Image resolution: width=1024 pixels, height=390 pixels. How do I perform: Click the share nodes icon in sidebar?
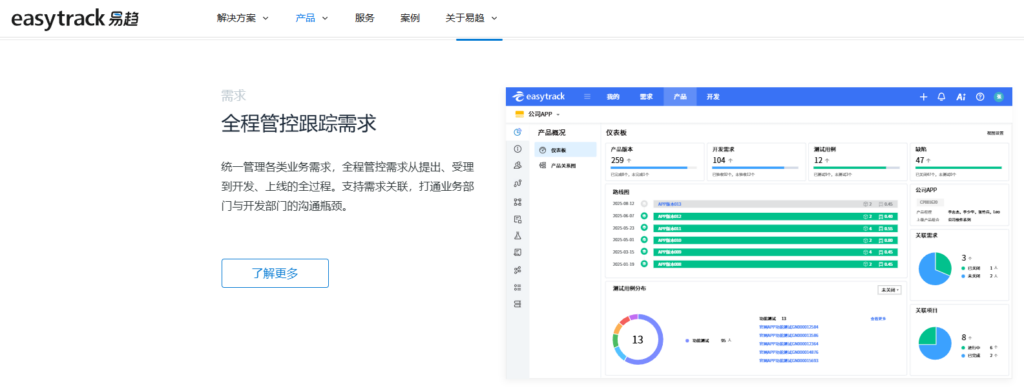(518, 270)
